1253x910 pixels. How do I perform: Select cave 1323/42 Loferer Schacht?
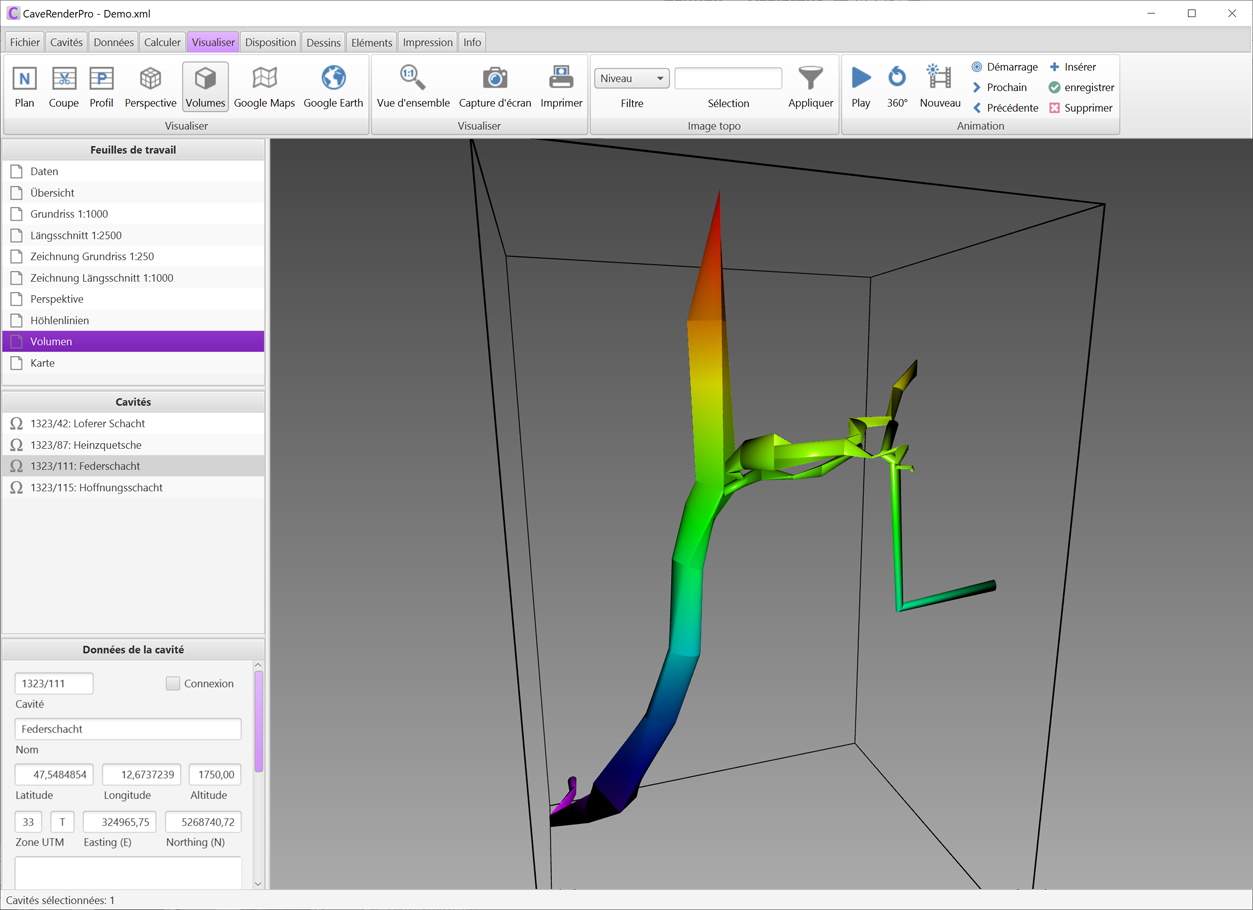coord(87,424)
